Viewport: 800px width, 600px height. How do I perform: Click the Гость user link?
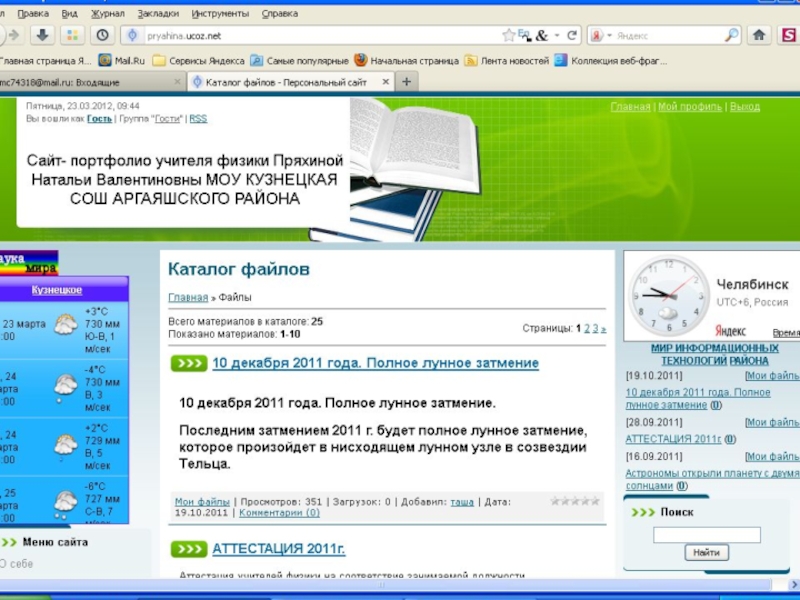click(99, 119)
